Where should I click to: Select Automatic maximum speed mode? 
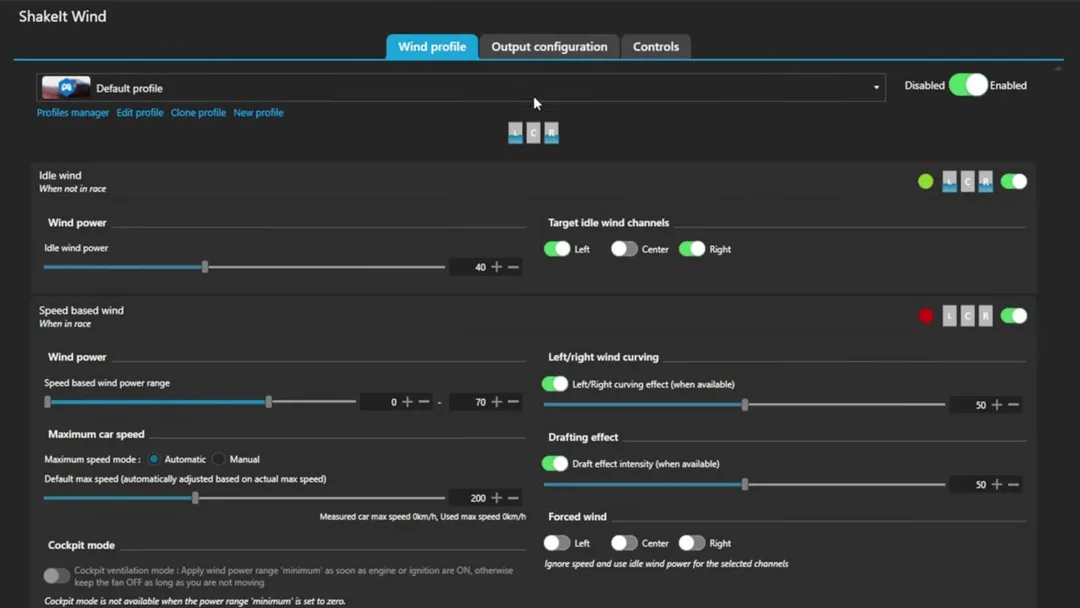(x=154, y=459)
